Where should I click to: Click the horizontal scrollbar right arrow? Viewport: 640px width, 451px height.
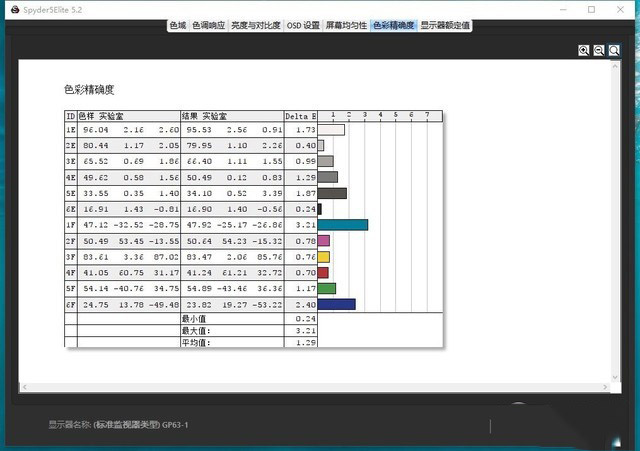[x=605, y=388]
